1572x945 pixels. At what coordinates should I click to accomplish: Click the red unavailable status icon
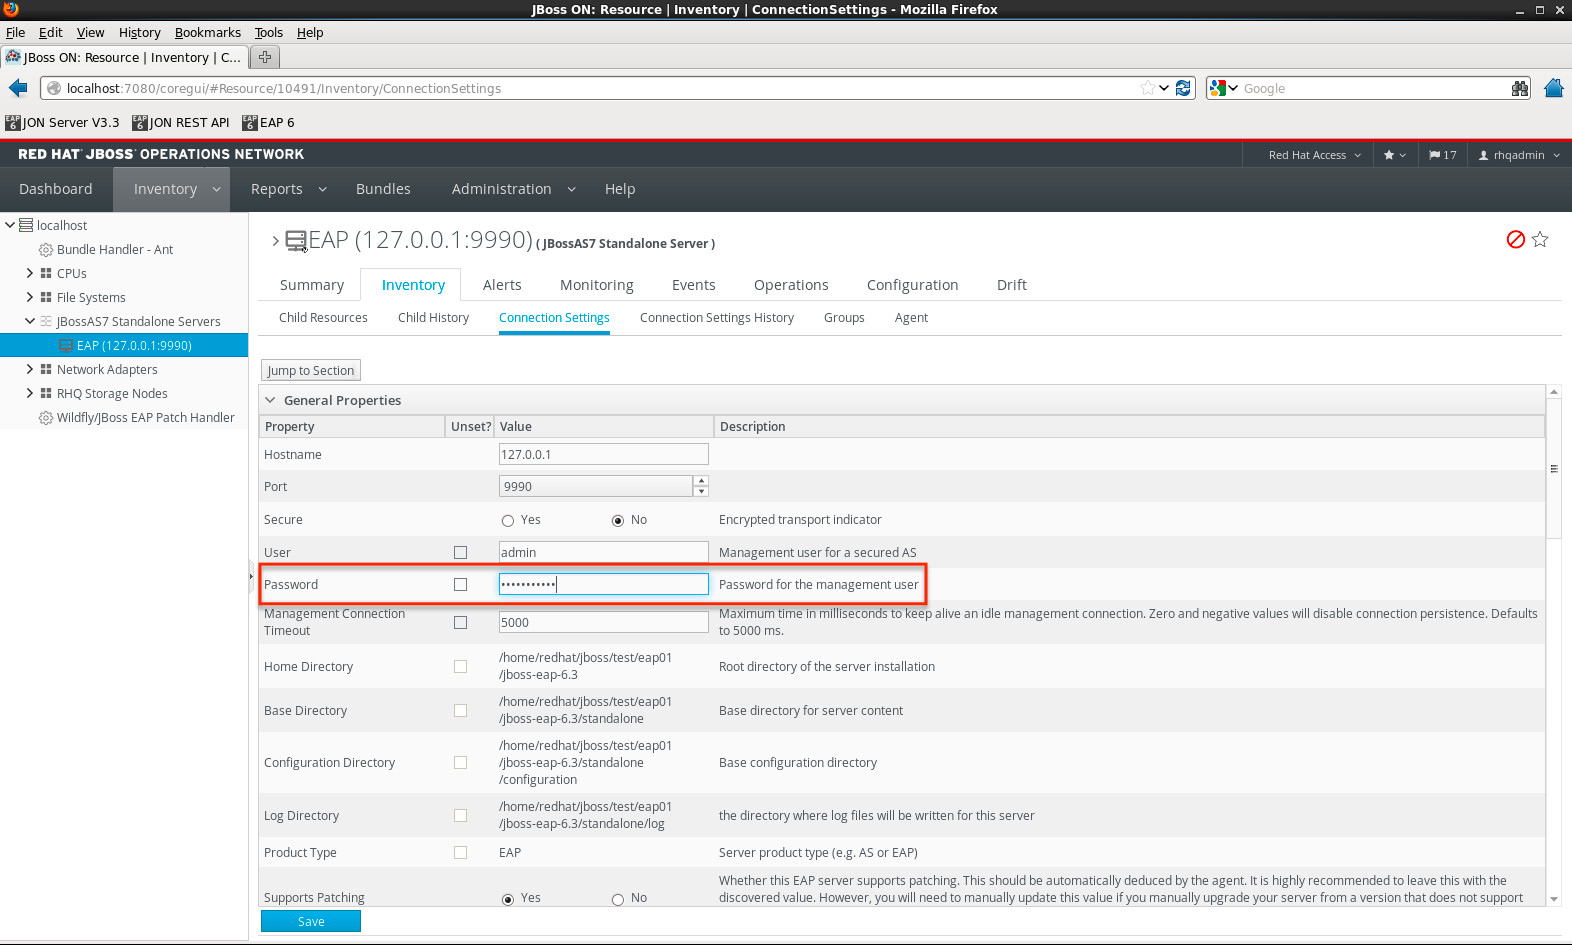(x=1515, y=240)
